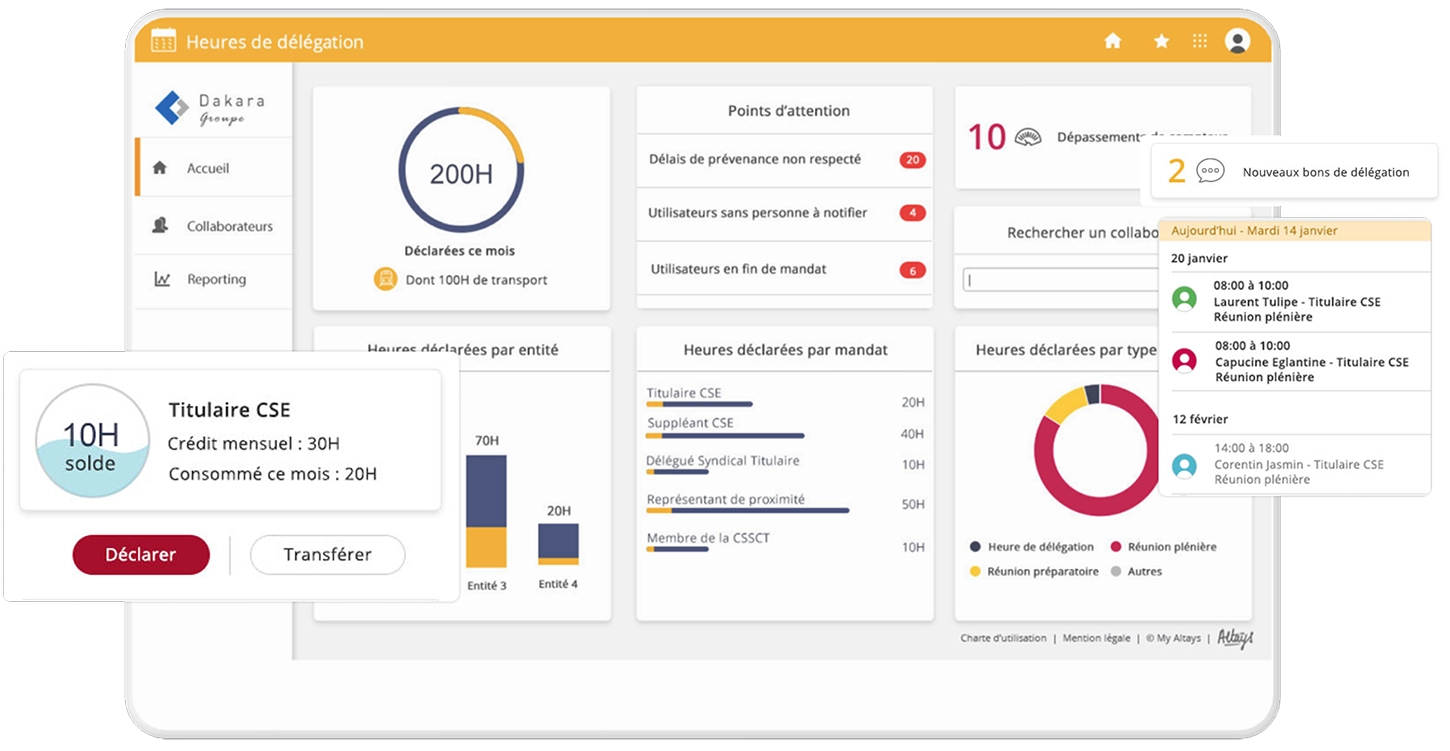This screenshot has width=1450, height=751.
Task: Select the Utilisateurs en fin de mandat row
Action: coord(738,269)
